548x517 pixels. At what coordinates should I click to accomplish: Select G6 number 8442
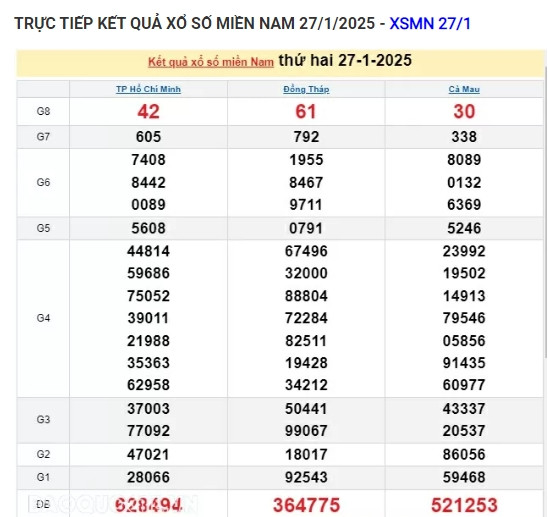(149, 182)
